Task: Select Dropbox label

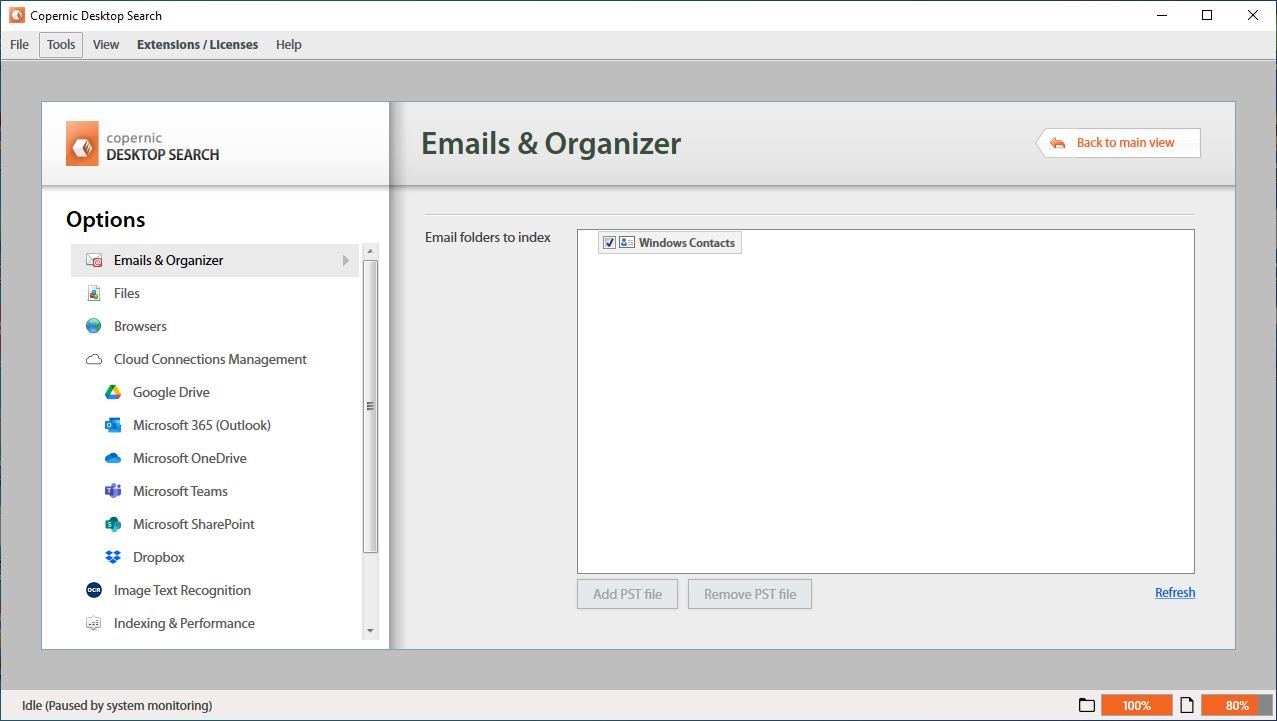Action: pos(159,557)
